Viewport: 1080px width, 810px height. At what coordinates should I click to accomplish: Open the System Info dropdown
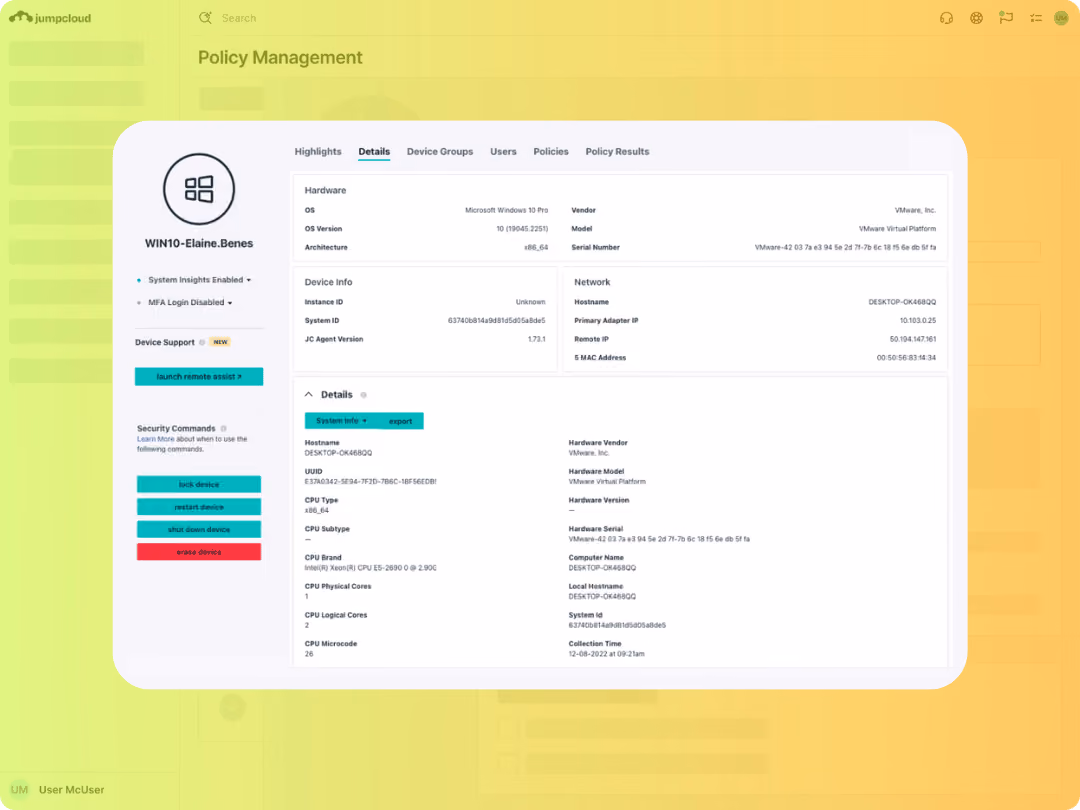341,421
